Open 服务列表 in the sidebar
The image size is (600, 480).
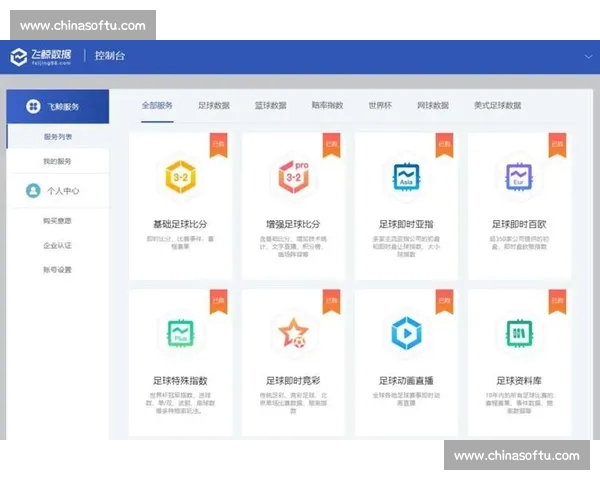point(58,137)
